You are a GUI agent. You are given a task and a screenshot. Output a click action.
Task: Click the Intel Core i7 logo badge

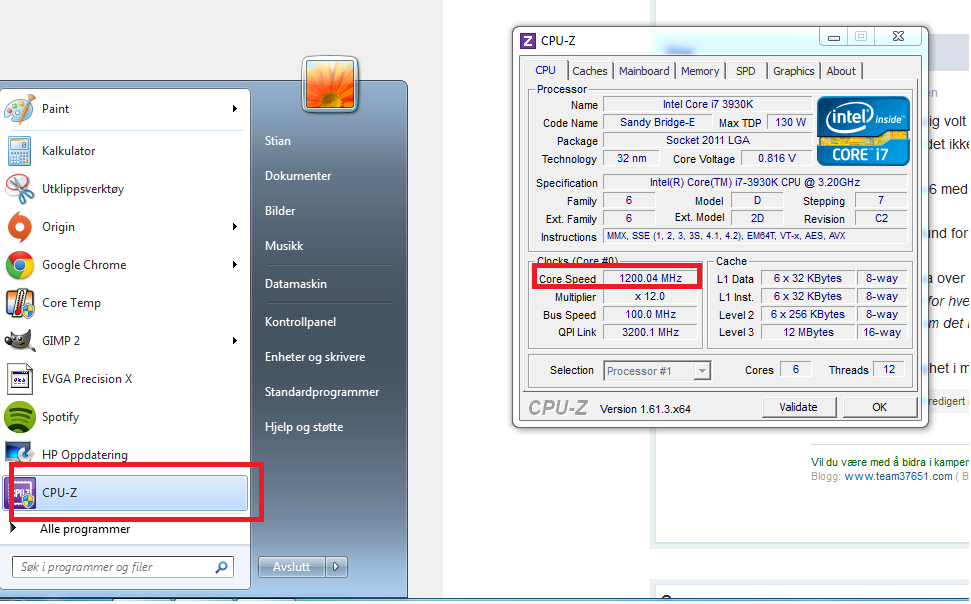point(863,131)
